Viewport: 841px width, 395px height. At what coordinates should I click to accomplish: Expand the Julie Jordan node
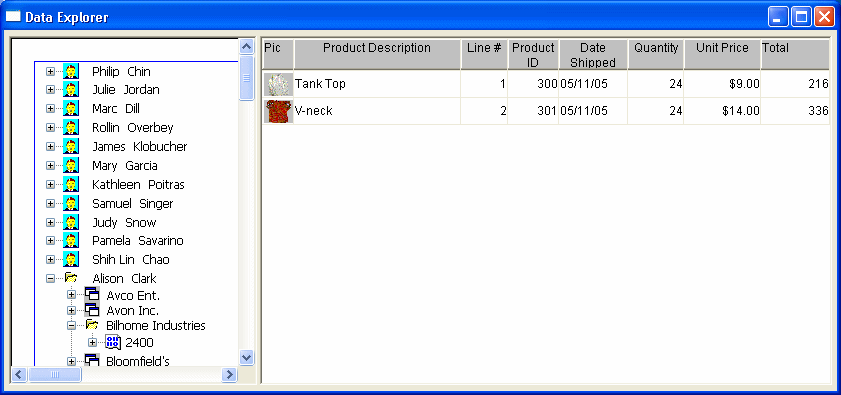tap(50, 90)
